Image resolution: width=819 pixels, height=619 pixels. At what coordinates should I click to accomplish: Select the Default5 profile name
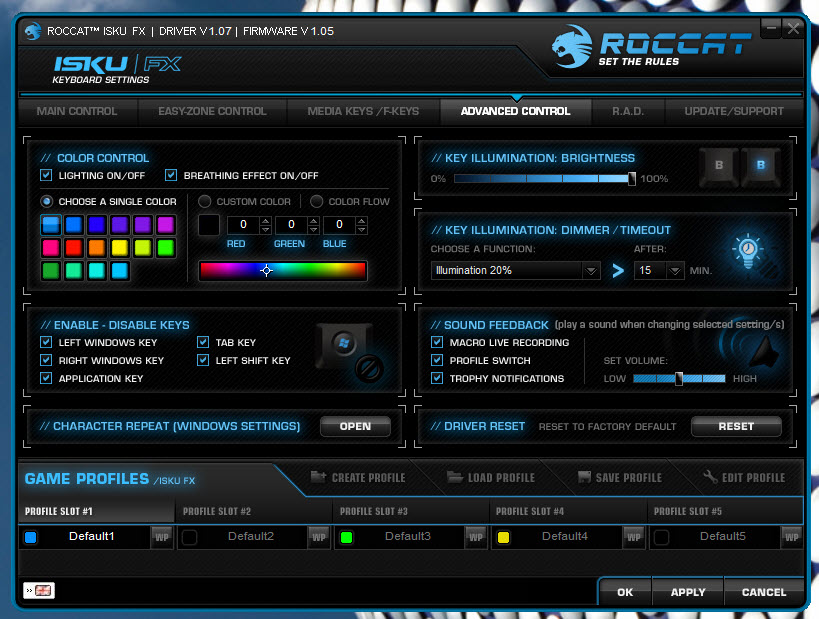pos(722,536)
